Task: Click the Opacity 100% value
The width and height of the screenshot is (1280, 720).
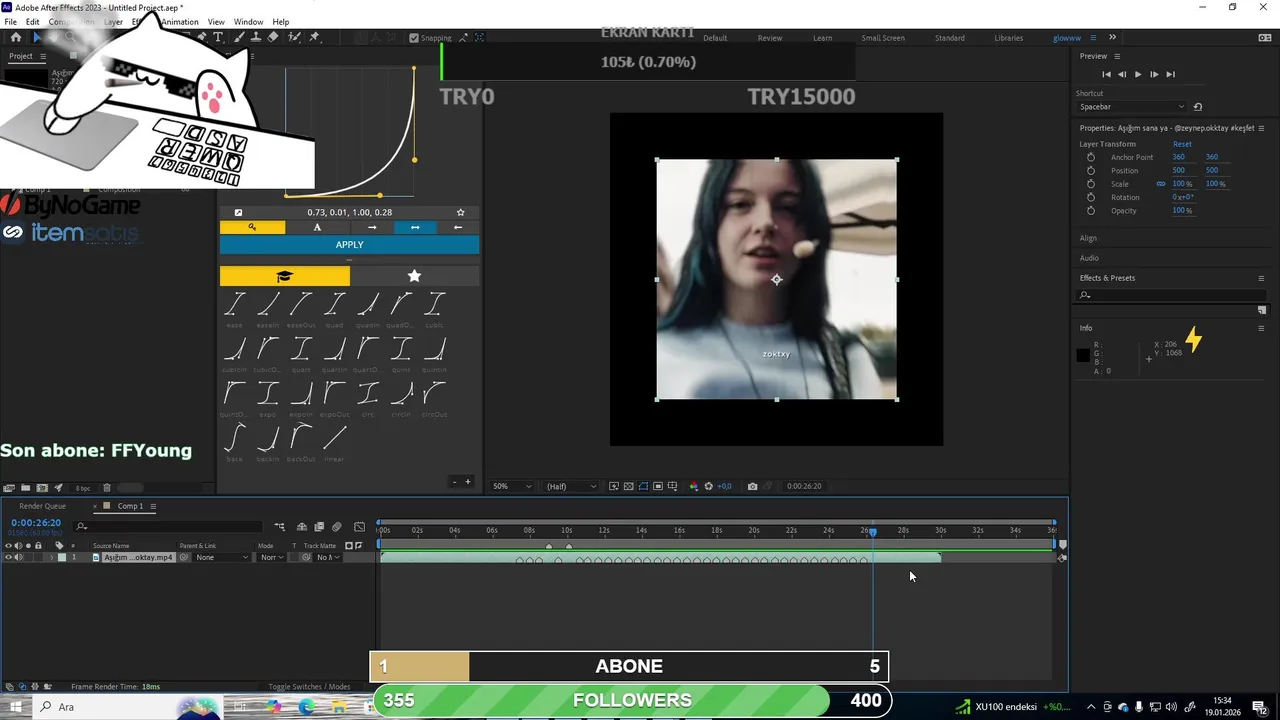Action: point(1182,210)
